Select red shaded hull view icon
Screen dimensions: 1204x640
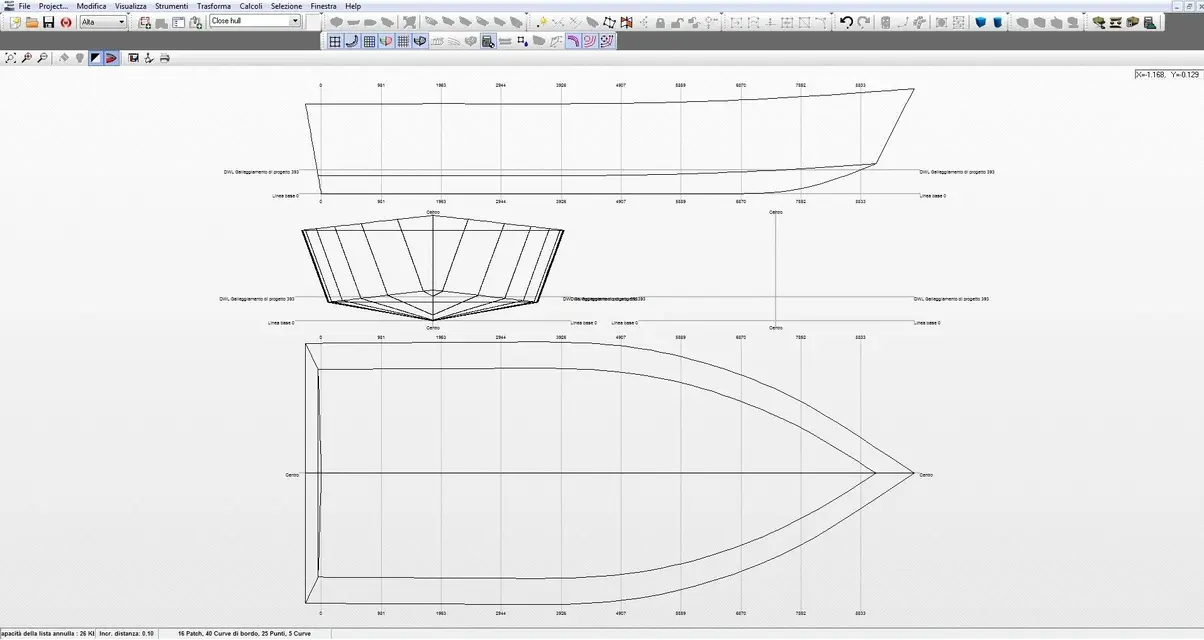coord(111,58)
